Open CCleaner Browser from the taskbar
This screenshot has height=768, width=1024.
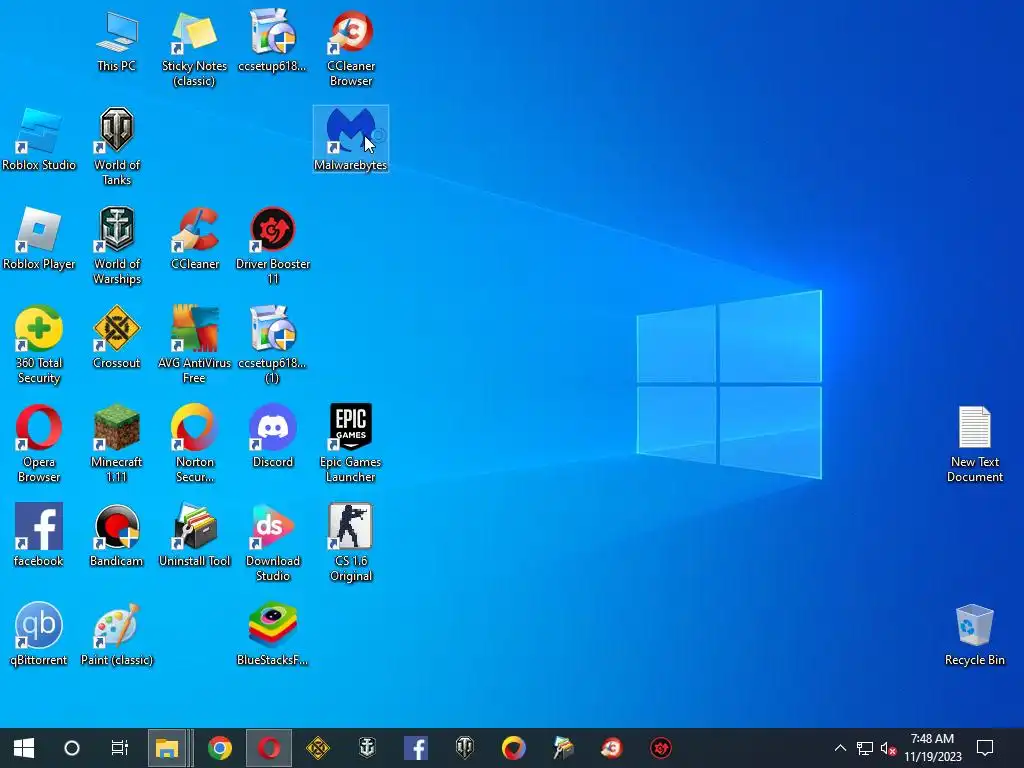pos(612,748)
